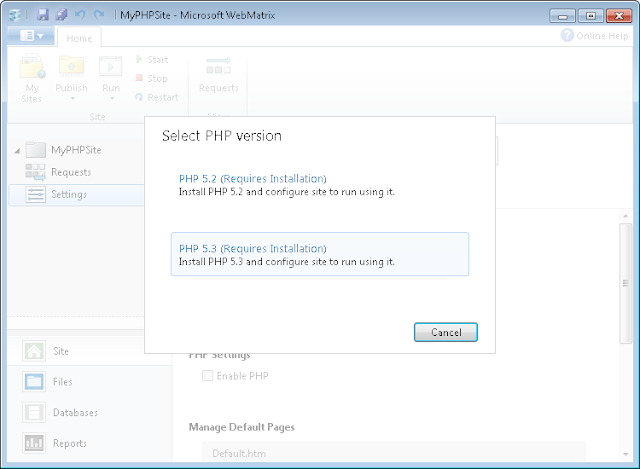Click the Publish icon in ribbon
This screenshot has width=640, height=469.
tap(71, 66)
